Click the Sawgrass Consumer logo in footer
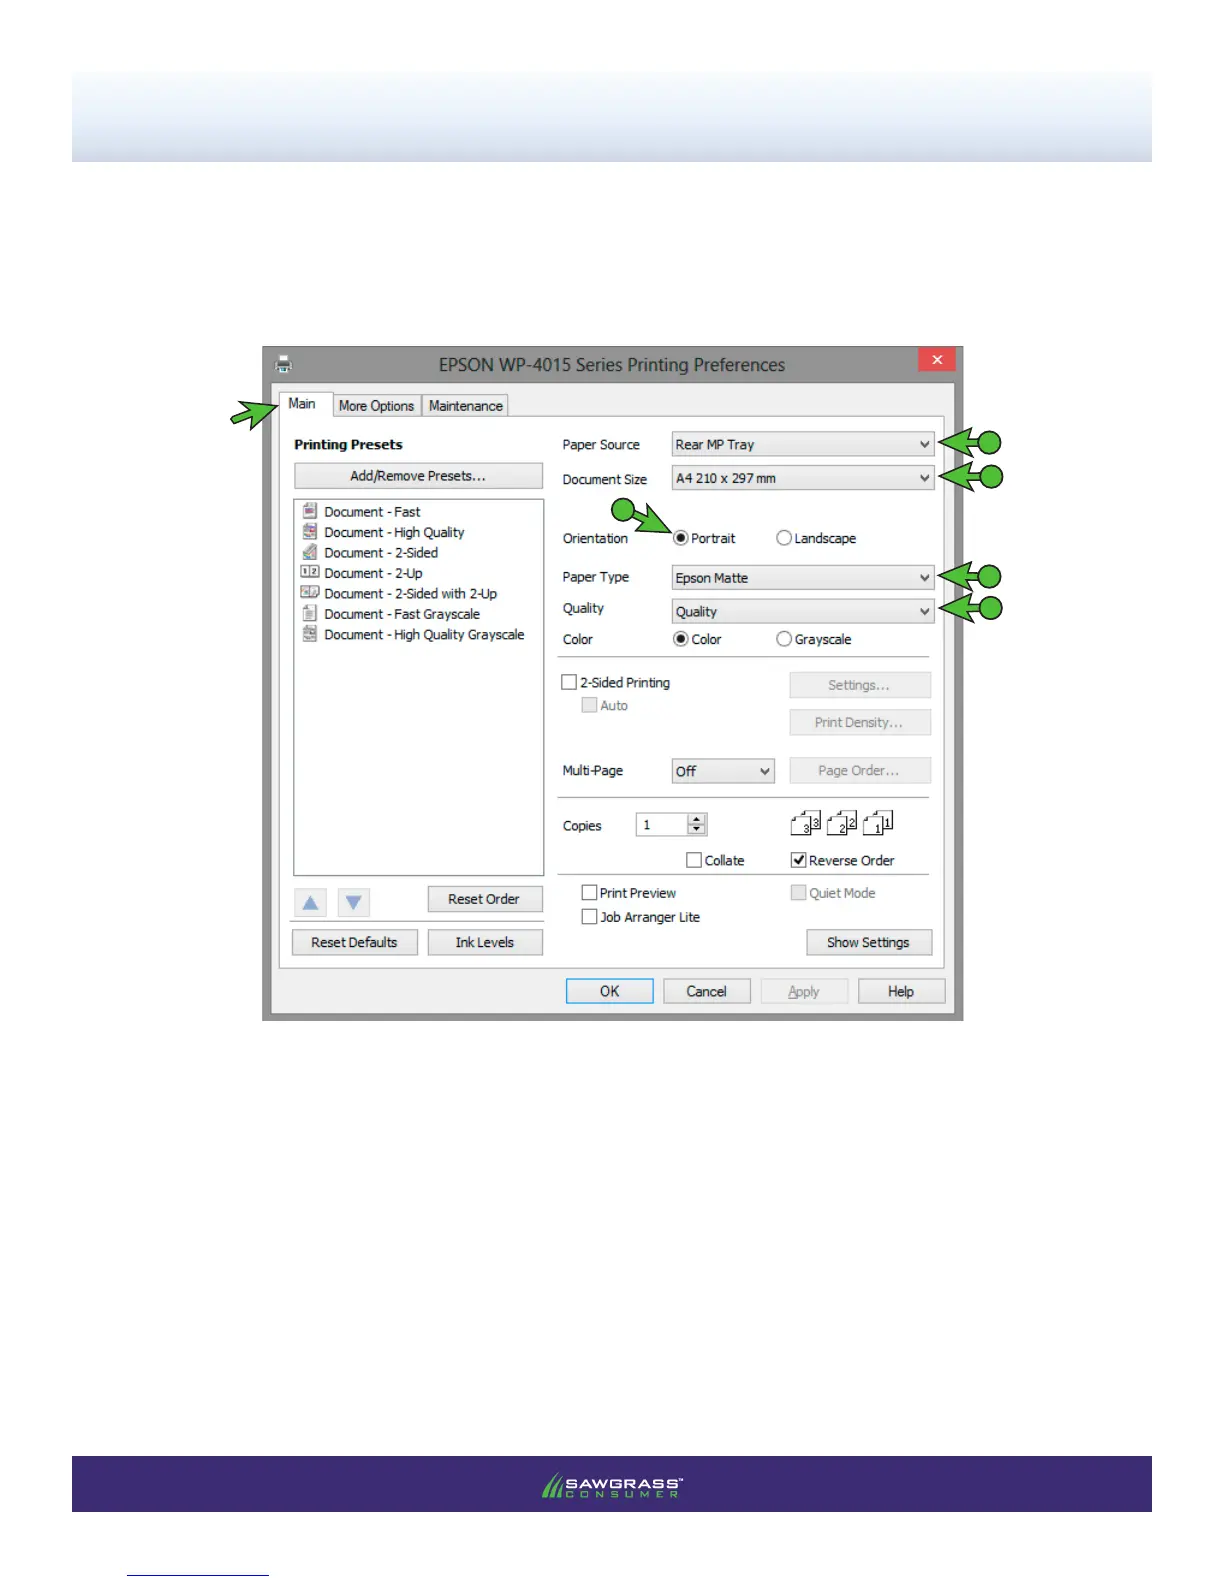This screenshot has width=1224, height=1584. tap(612, 1486)
